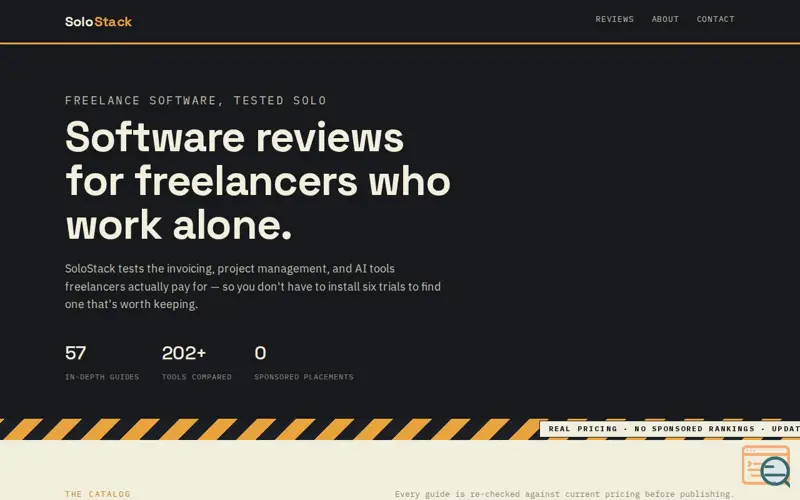Click the SoloStack intro description paragraph
This screenshot has height=500, width=800.
253,286
